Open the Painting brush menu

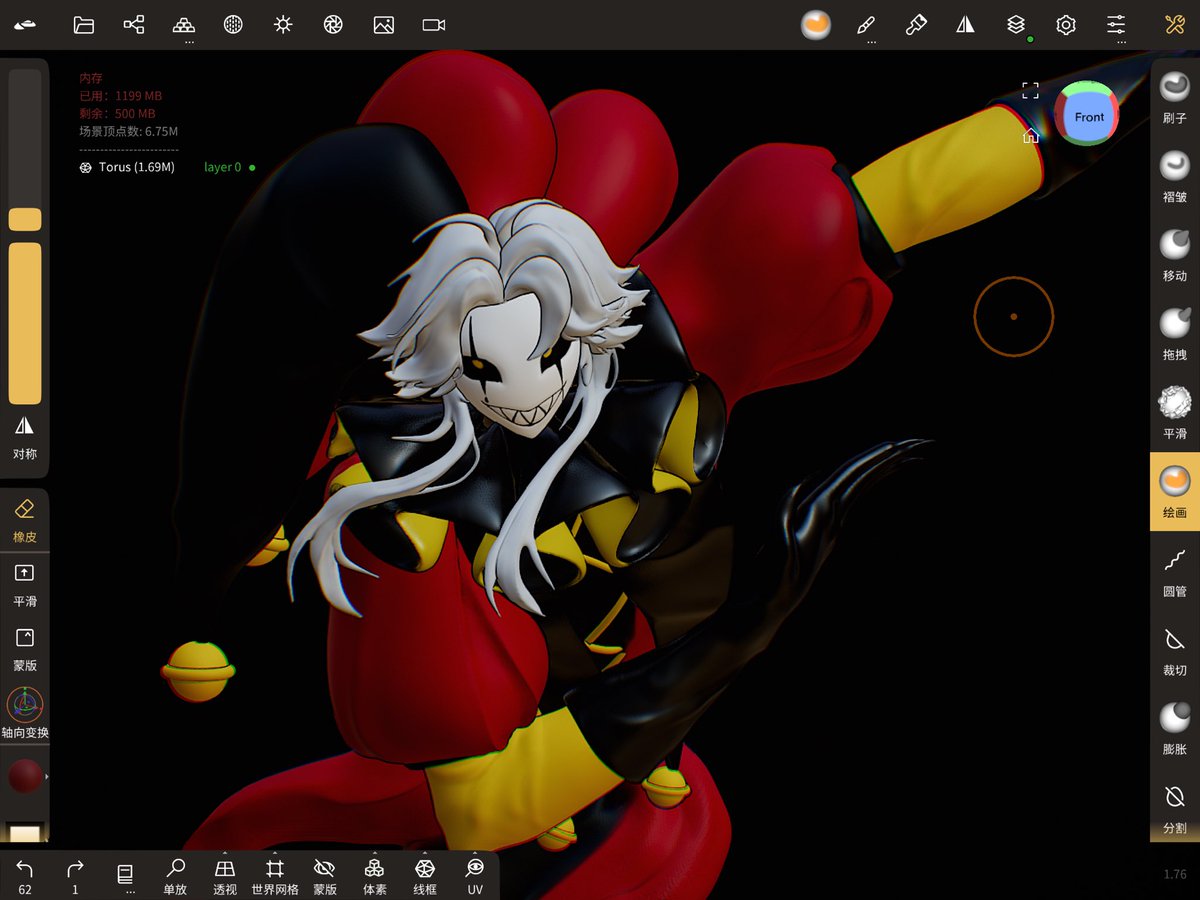click(916, 25)
